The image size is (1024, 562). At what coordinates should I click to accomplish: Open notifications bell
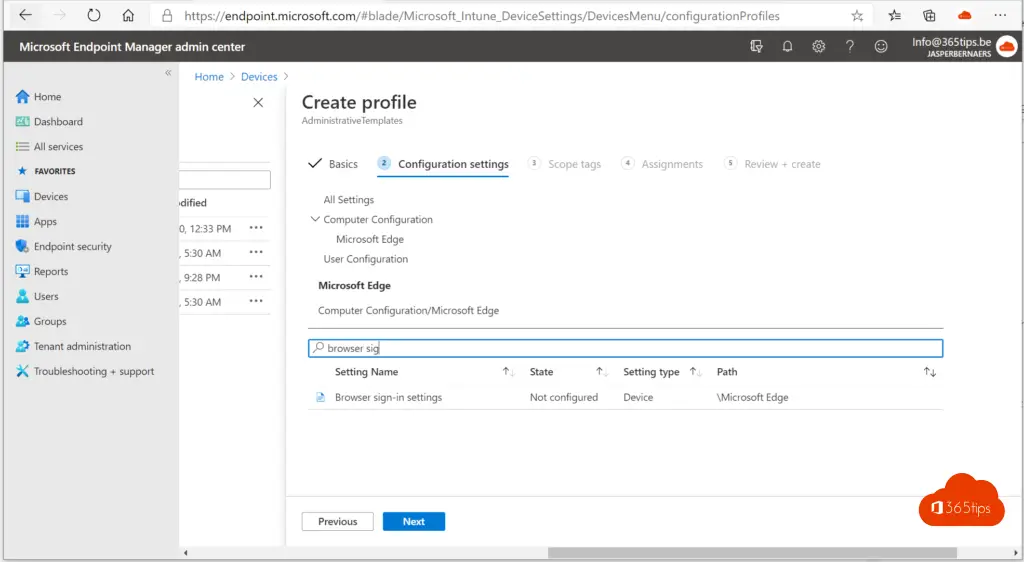pos(788,46)
